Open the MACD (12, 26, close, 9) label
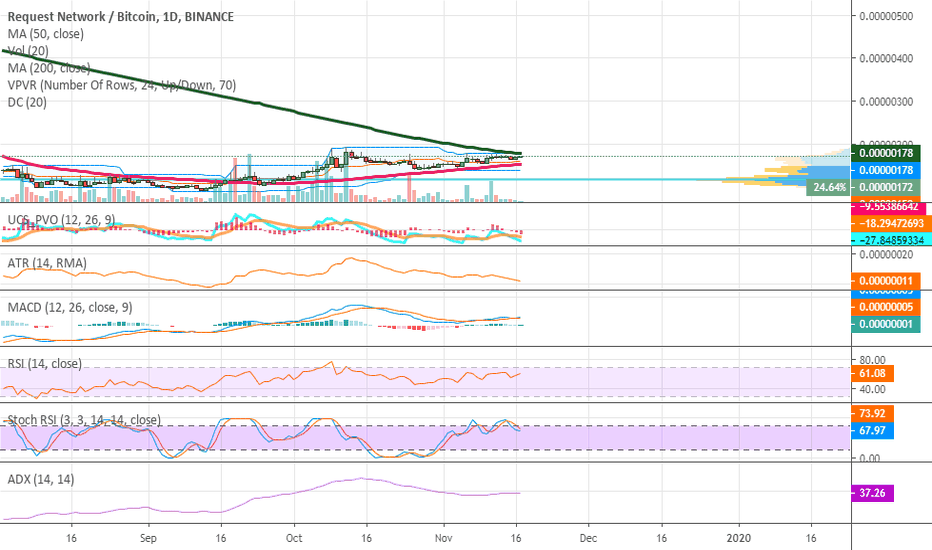The width and height of the screenshot is (932, 550). pos(70,307)
